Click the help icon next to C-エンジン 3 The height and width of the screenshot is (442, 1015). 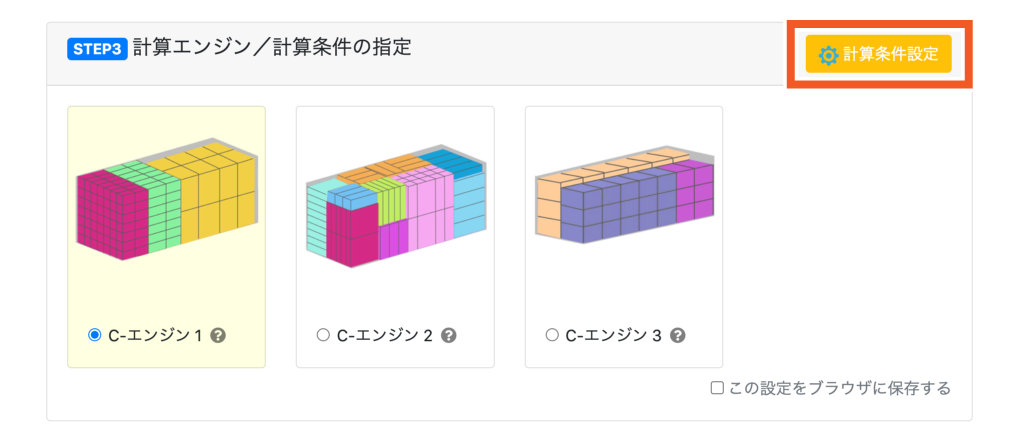coord(677,335)
